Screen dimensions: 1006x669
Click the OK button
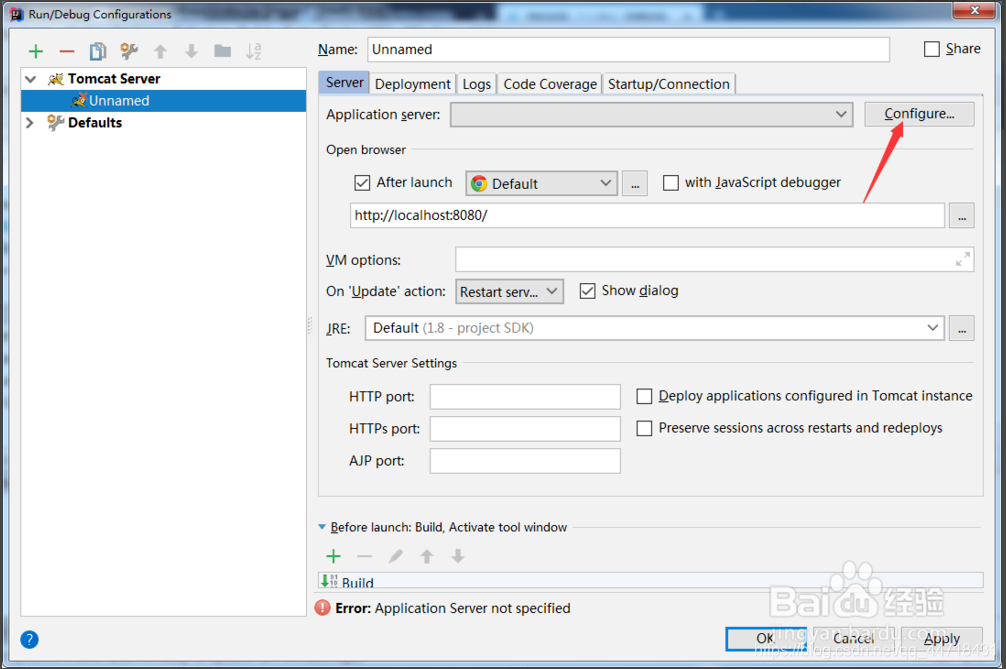765,638
